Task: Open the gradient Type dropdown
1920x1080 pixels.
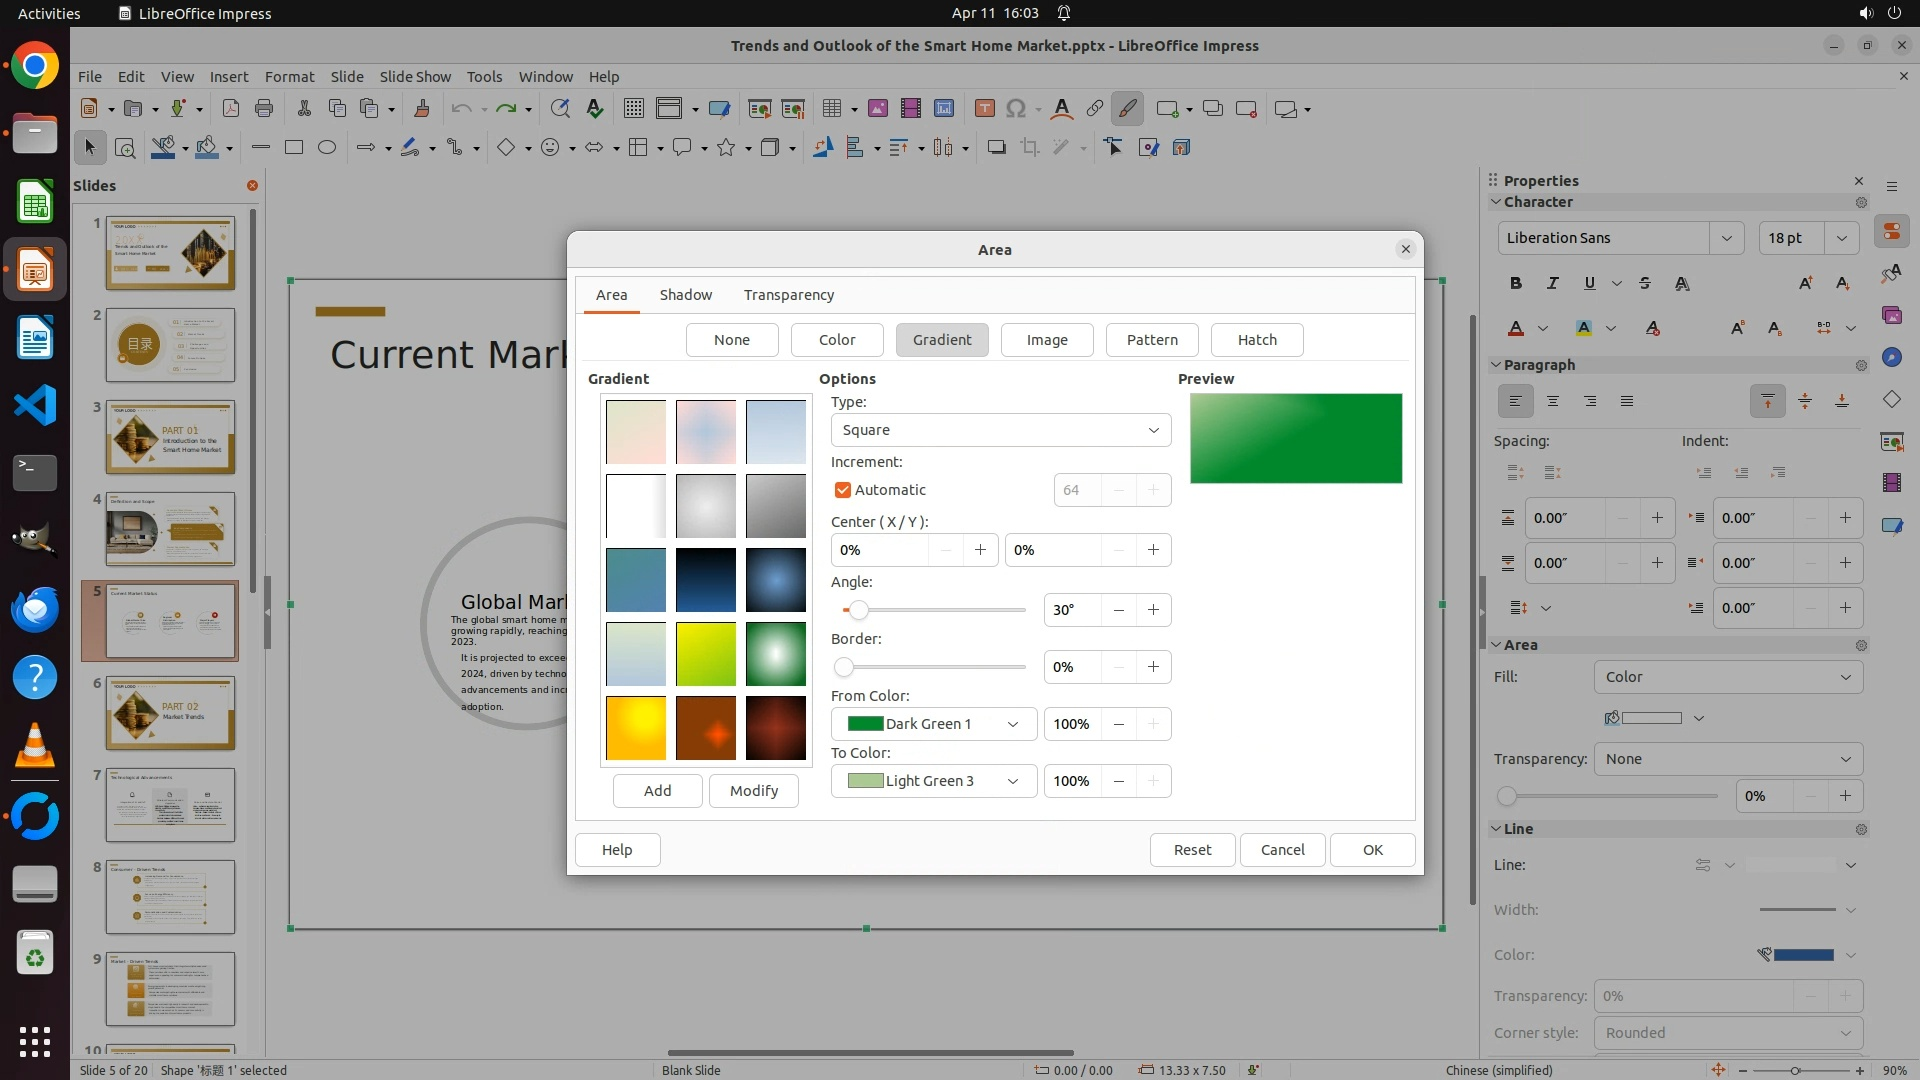Action: click(1000, 430)
